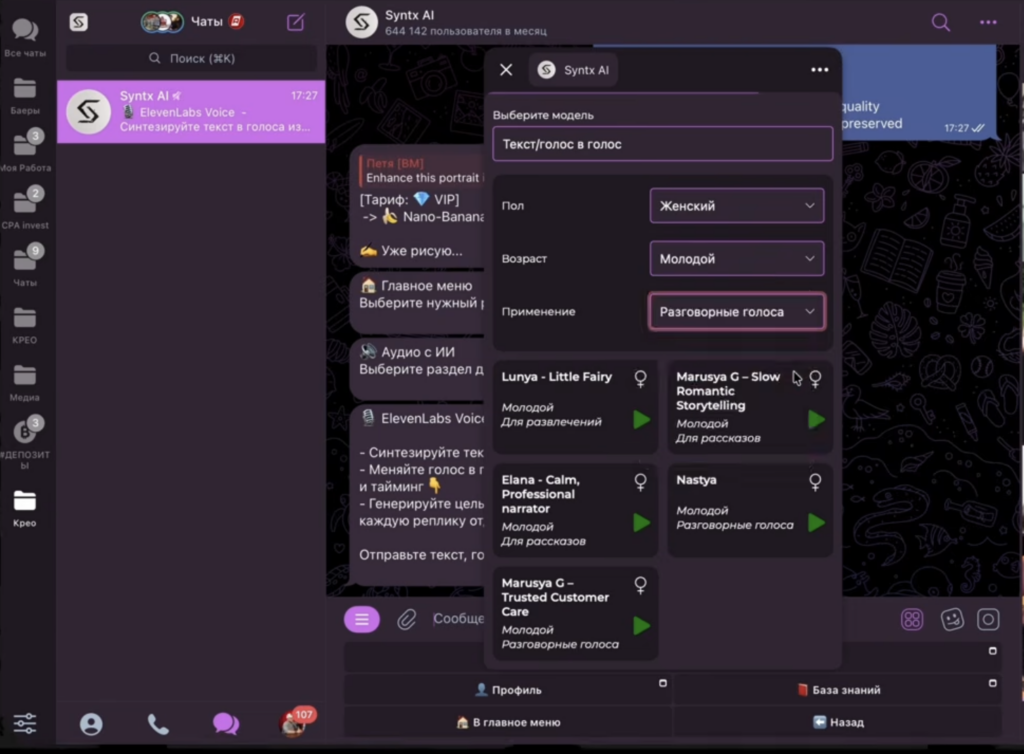
Task: Select the Nastya voice card
Action: tap(750, 510)
